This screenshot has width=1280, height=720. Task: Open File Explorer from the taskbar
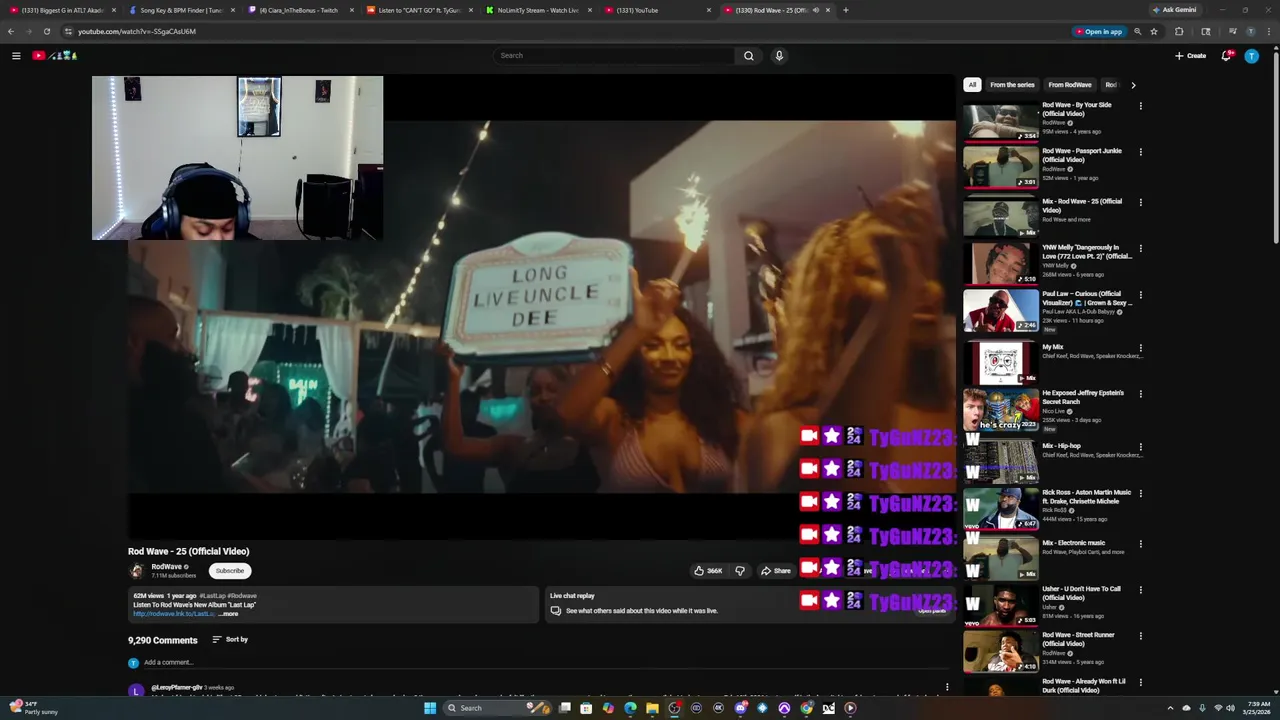tap(652, 708)
